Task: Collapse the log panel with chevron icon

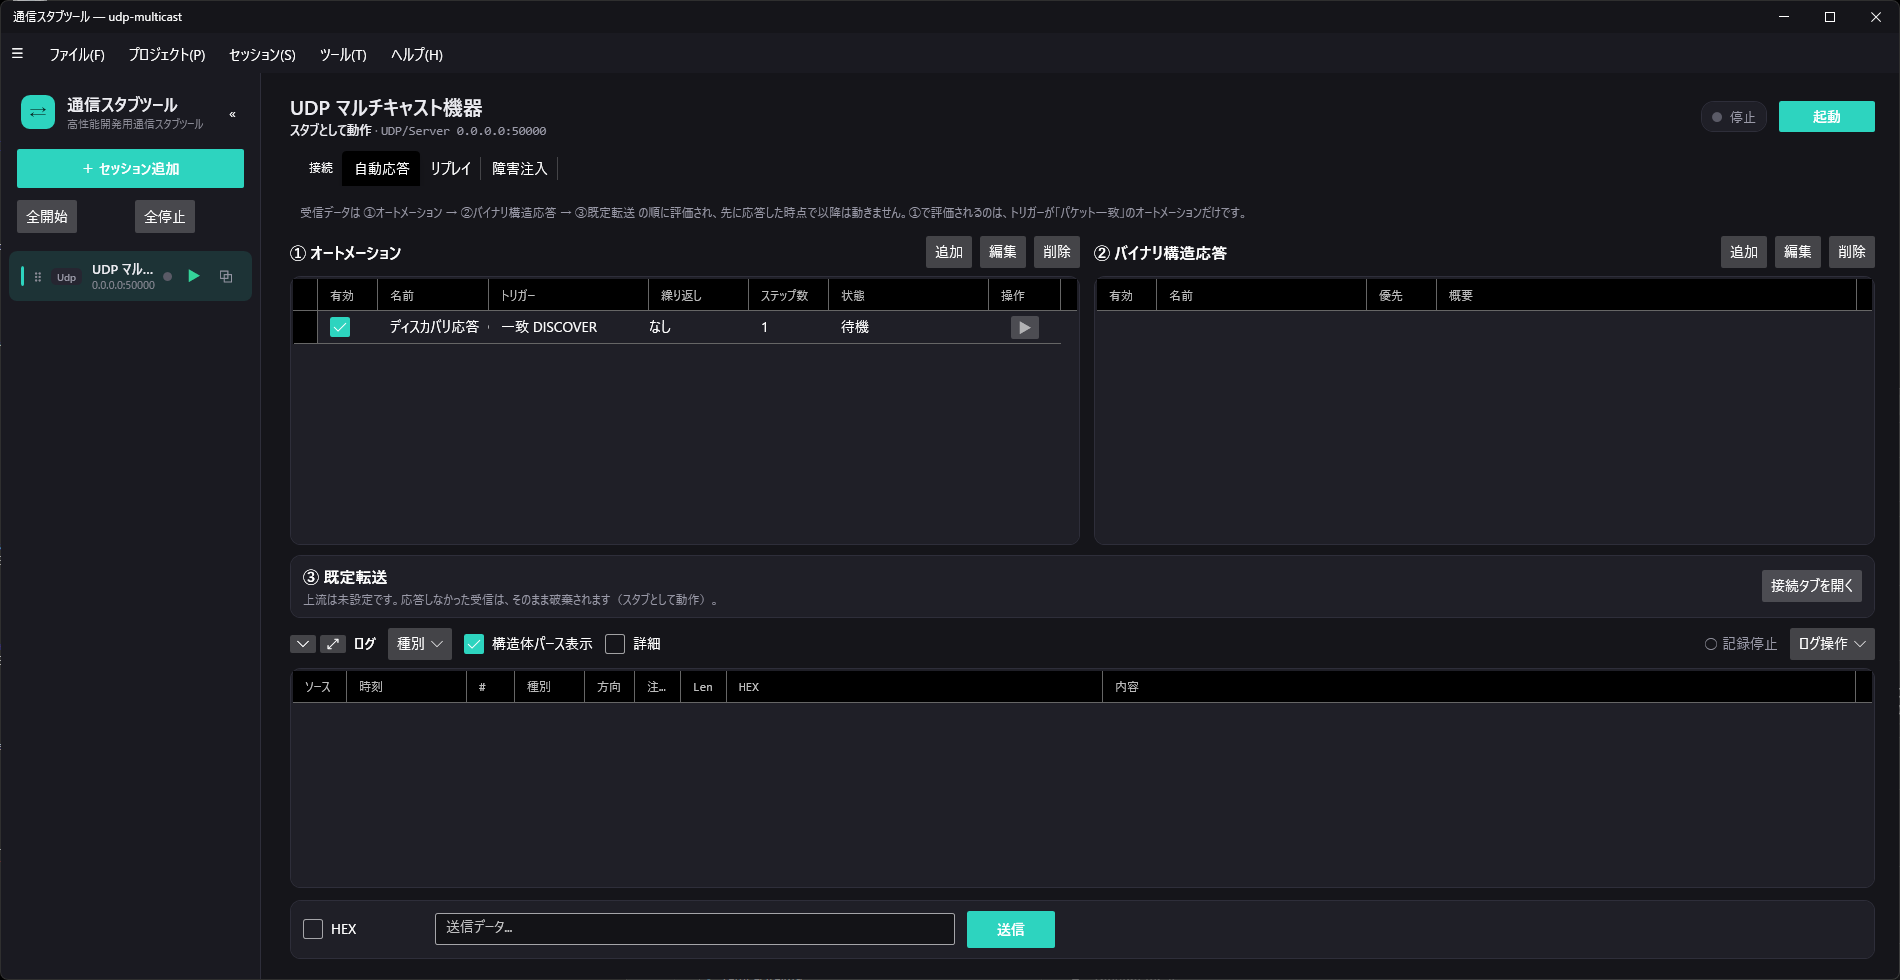Action: coord(303,644)
